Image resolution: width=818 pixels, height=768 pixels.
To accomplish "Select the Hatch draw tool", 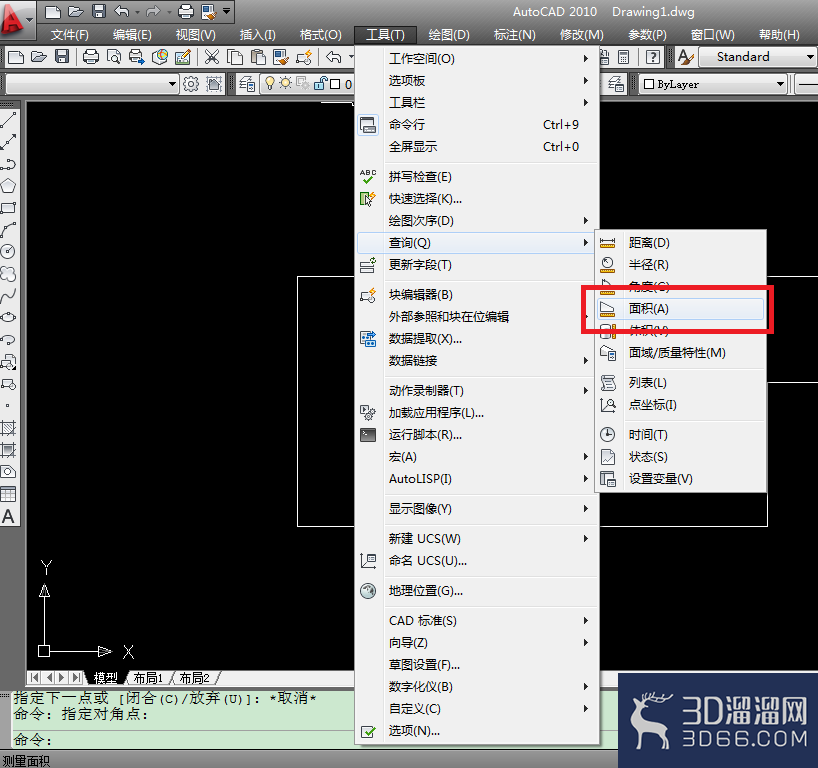I will pos(8,428).
